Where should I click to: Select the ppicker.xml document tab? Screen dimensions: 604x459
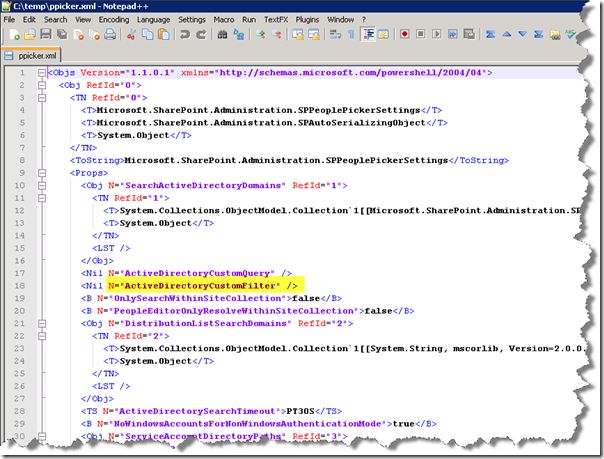point(31,56)
